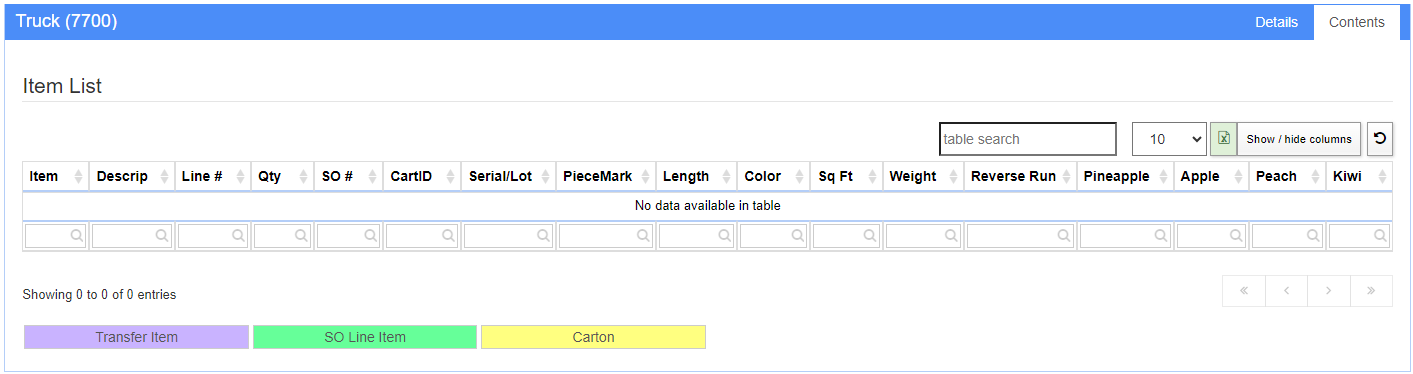1413x374 pixels.
Task: Click the sort icon on Kiwi column
Action: tap(1382, 176)
